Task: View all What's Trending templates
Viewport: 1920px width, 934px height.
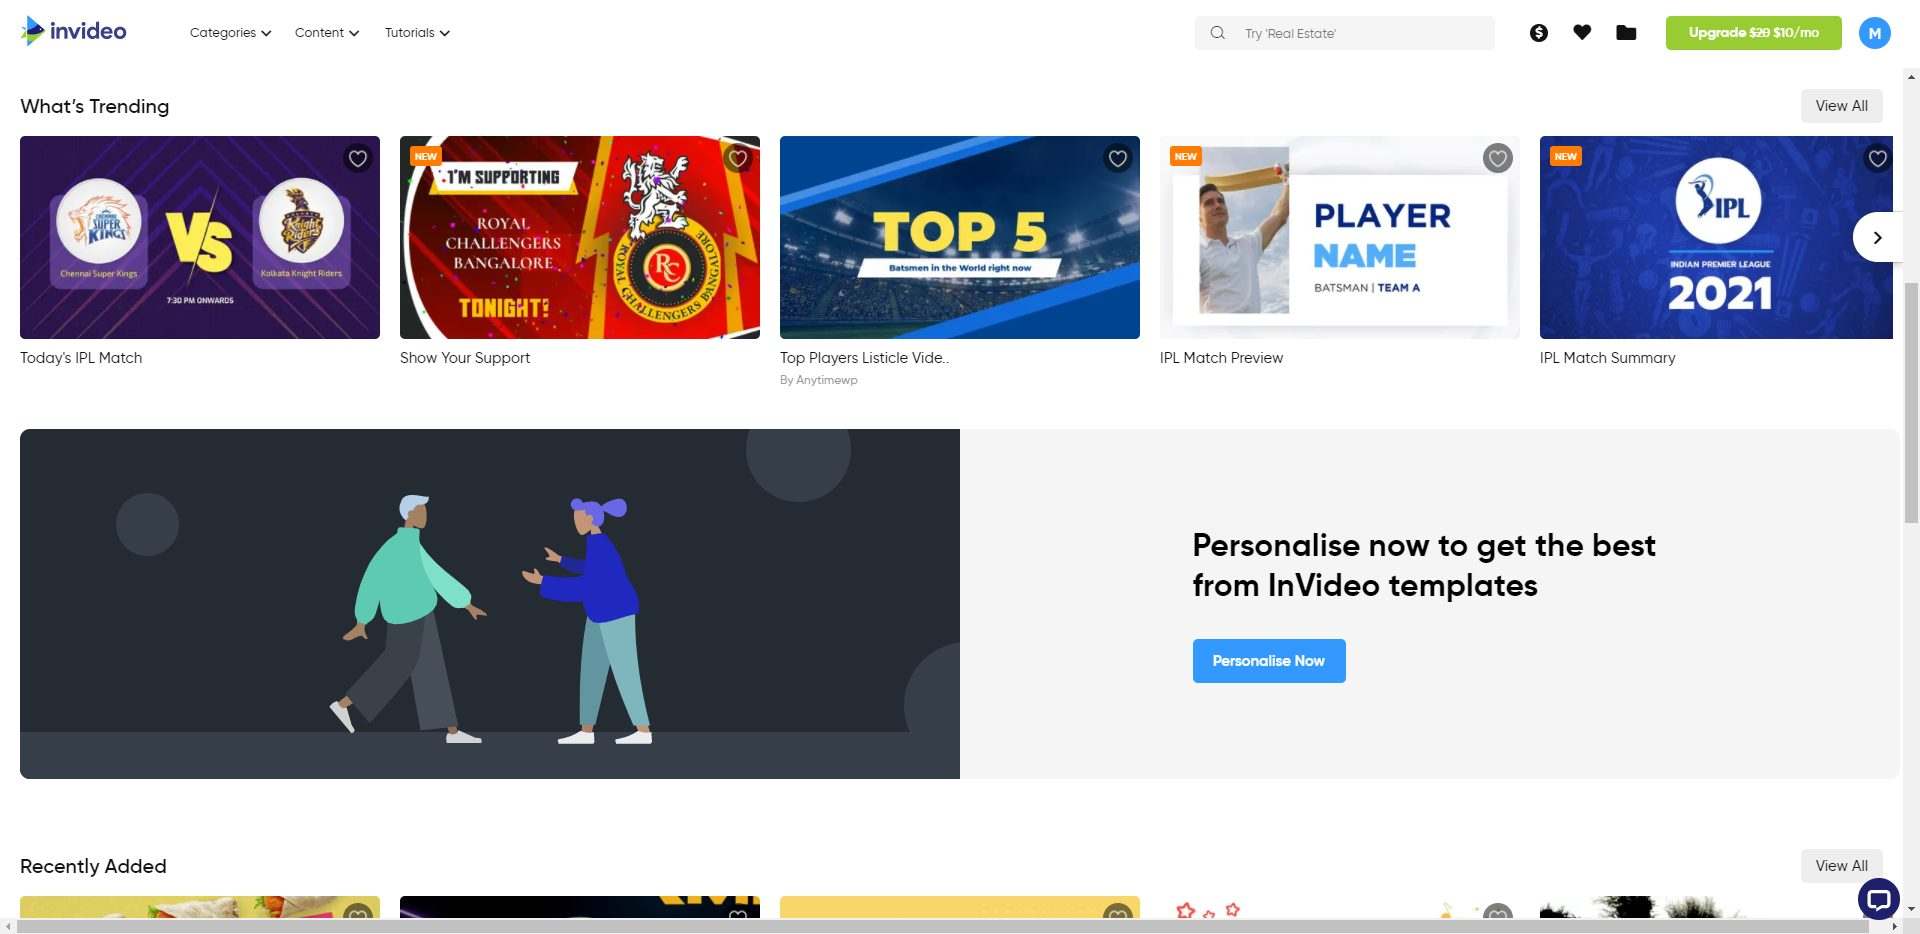Action: pos(1841,106)
